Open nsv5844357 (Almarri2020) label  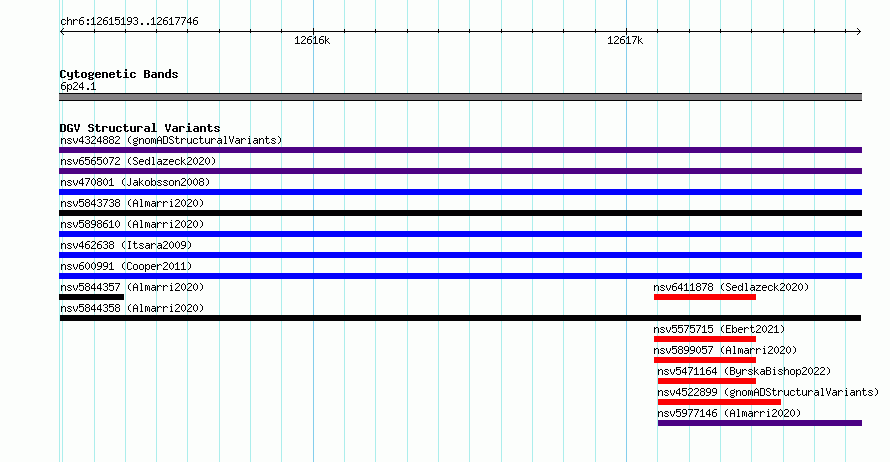[132, 287]
